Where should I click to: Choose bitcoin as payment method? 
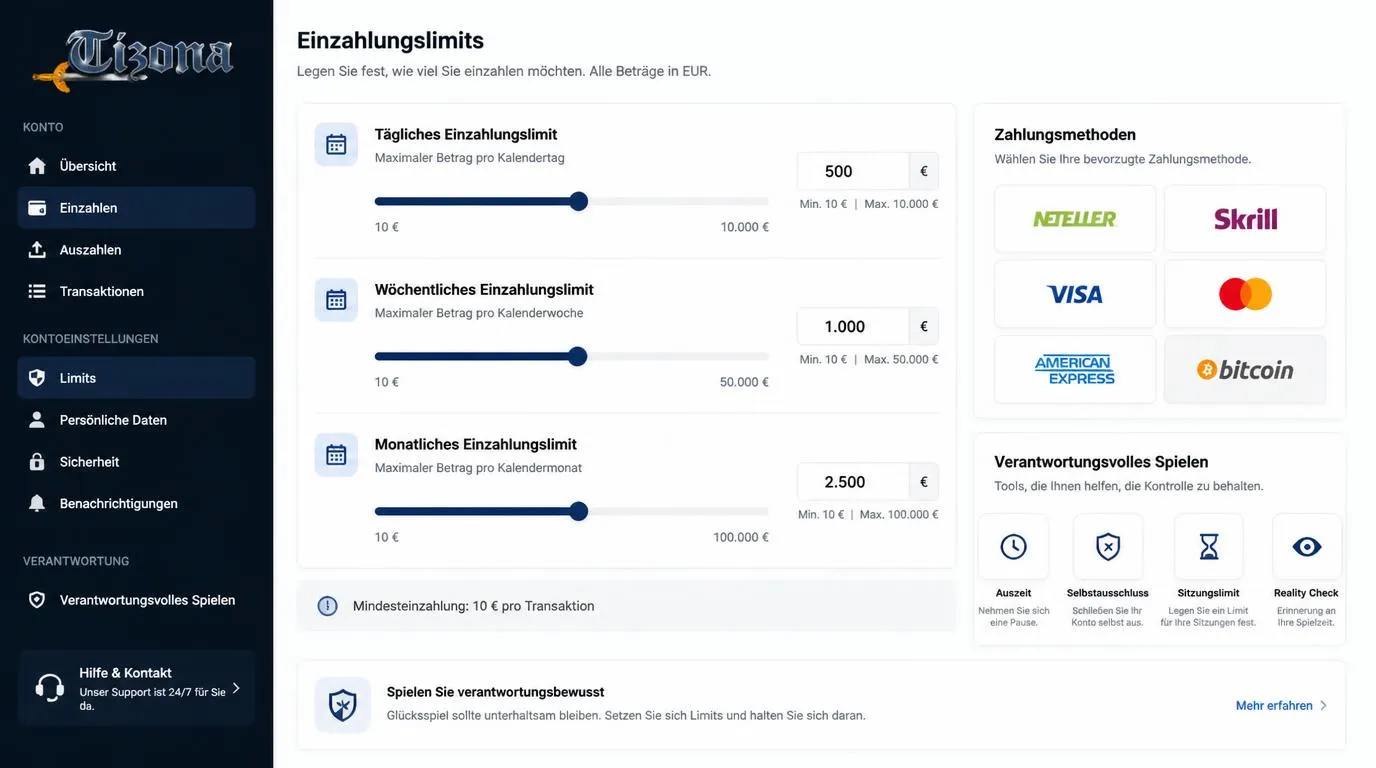coord(1245,369)
